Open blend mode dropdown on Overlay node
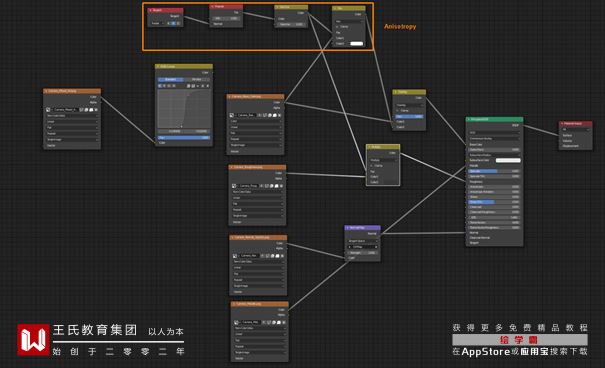The image size is (605, 368). pos(409,105)
